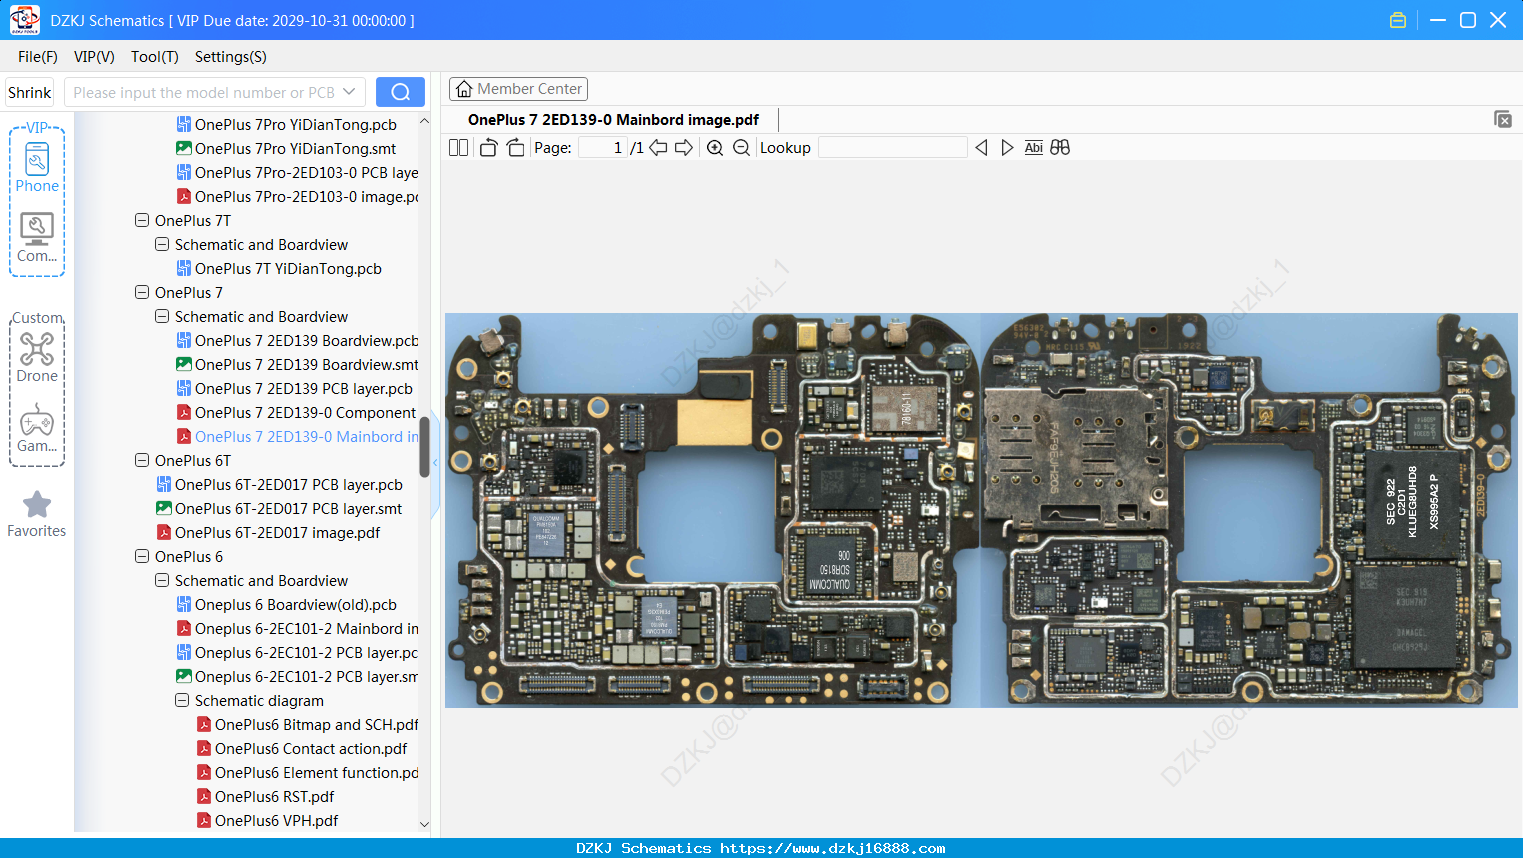Image resolution: width=1523 pixels, height=858 pixels.
Task: Open the File(F) menu
Action: [x=38, y=57]
